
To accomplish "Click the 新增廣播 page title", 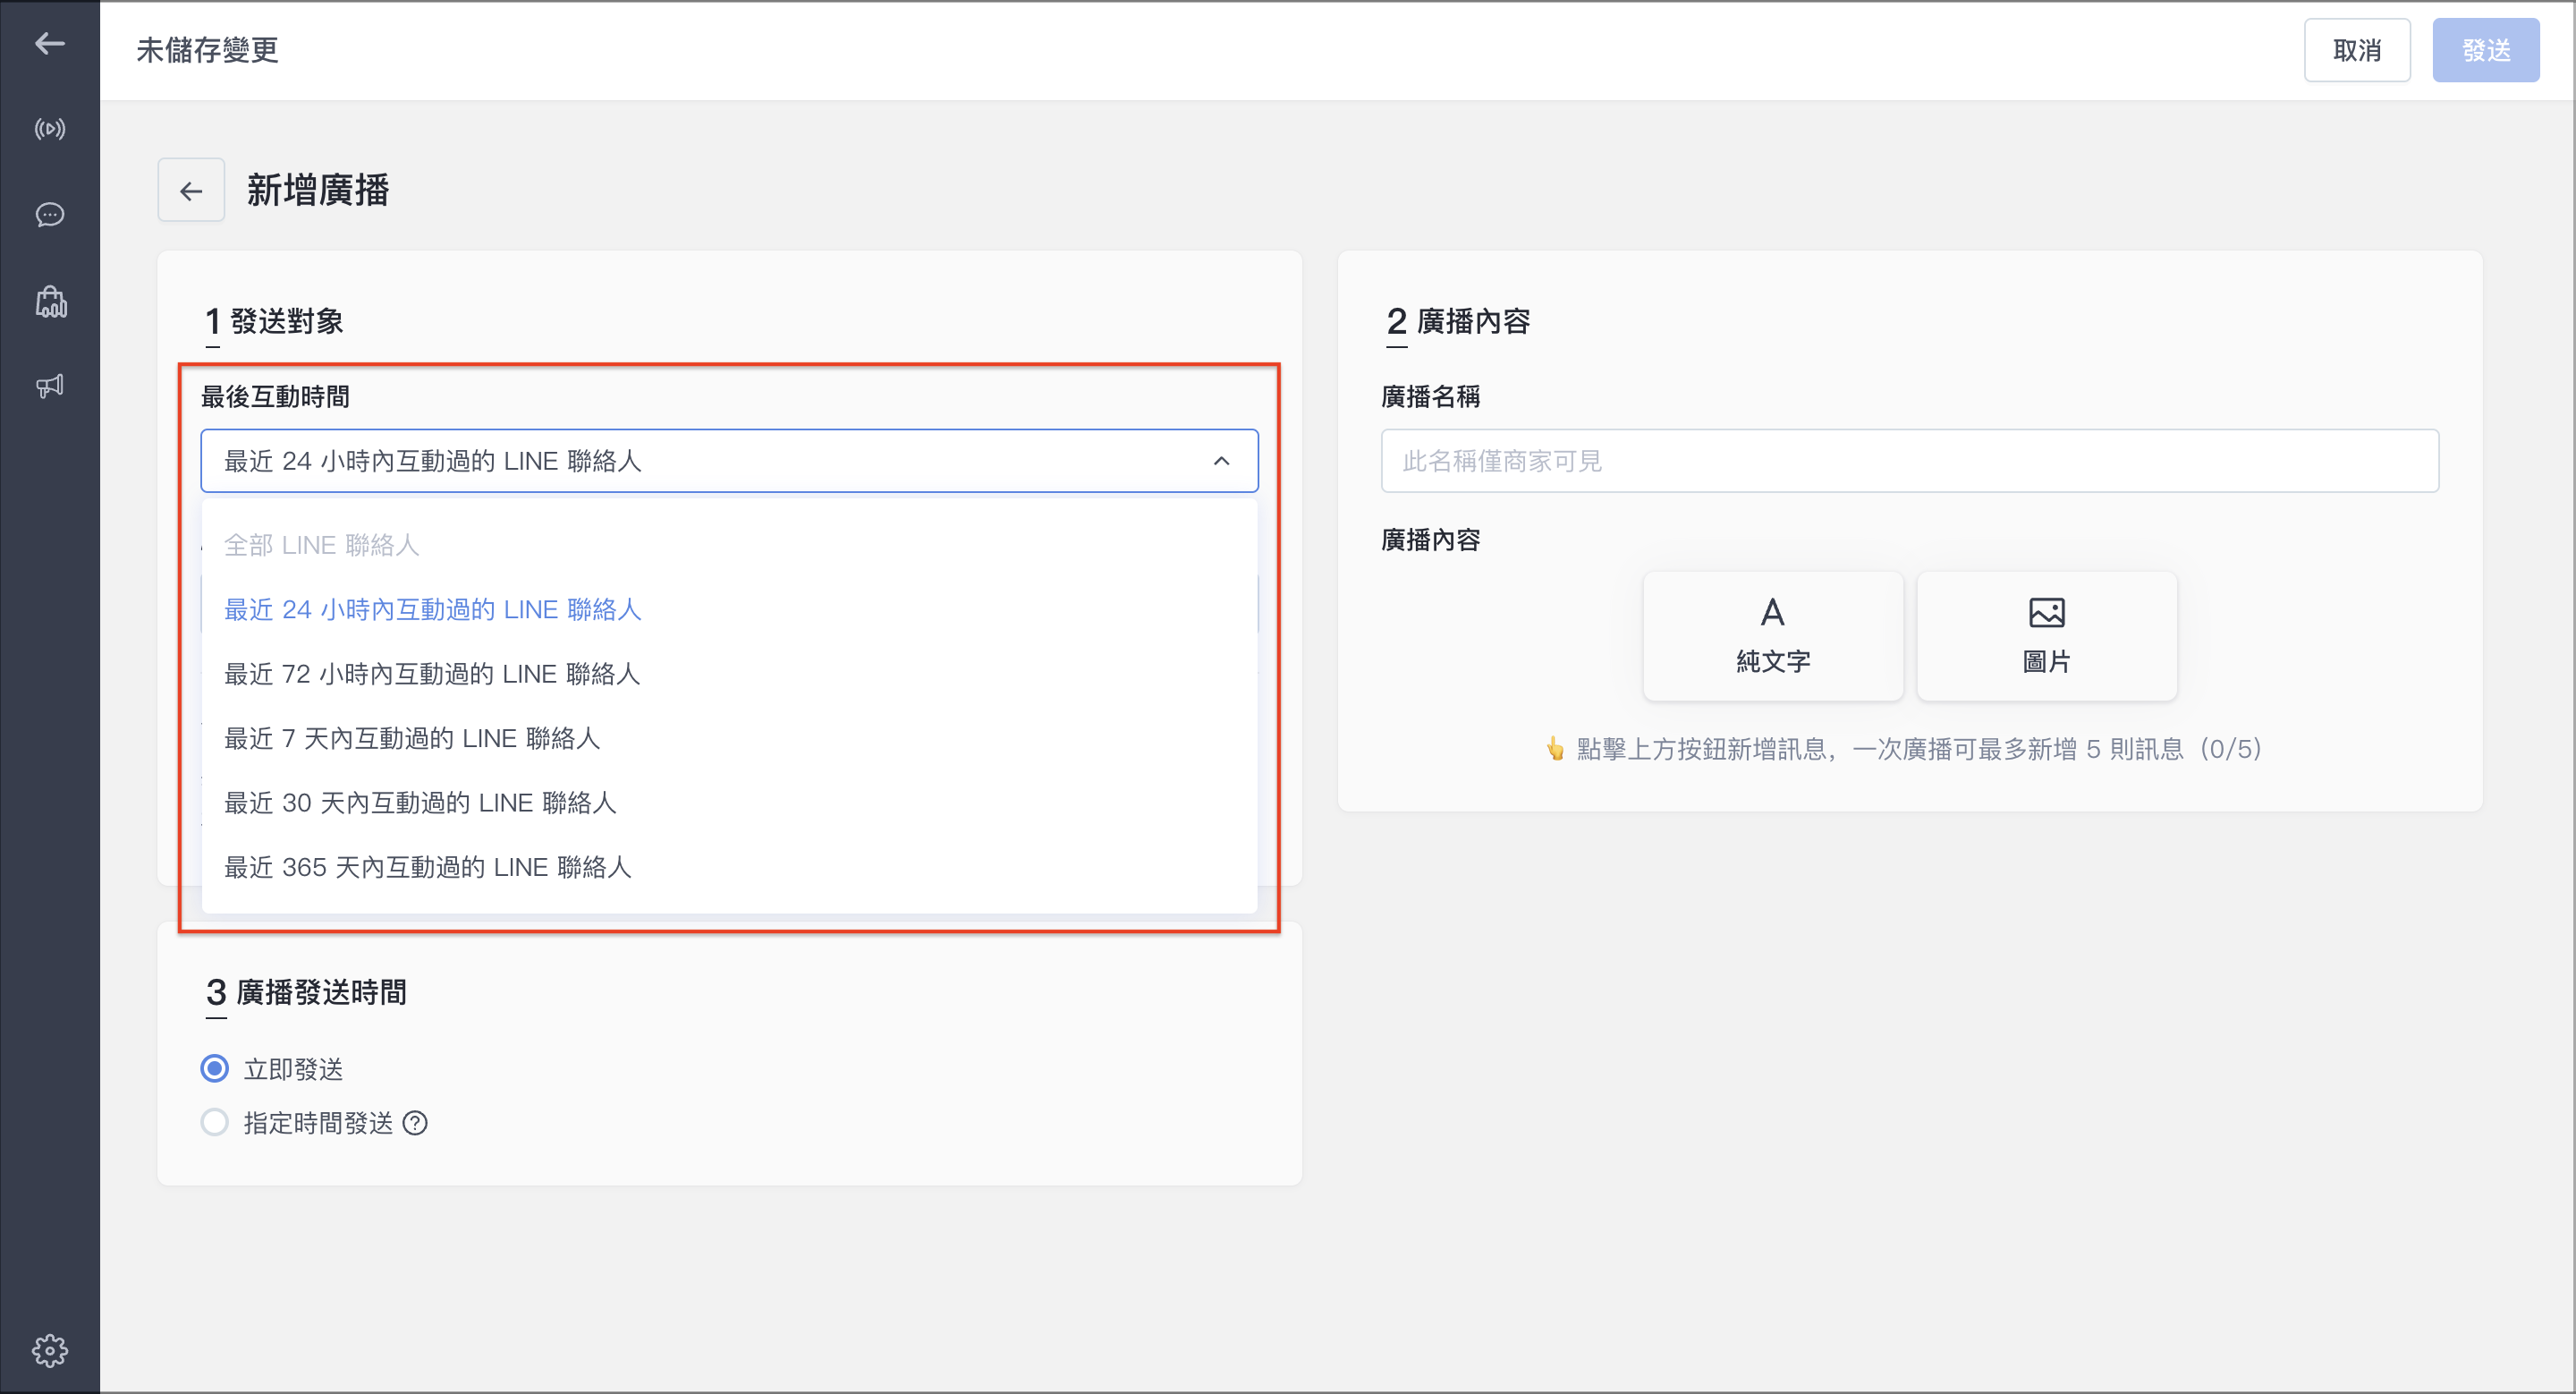I will point(318,190).
